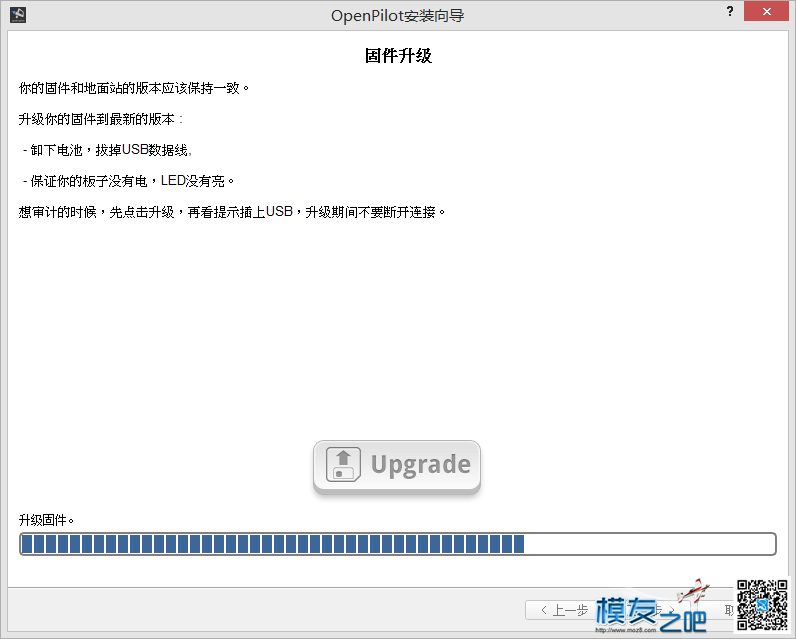The image size is (796, 639).
Task: Click the instruction 保证你的板子没有电，LED没有亮
Action: (x=128, y=181)
